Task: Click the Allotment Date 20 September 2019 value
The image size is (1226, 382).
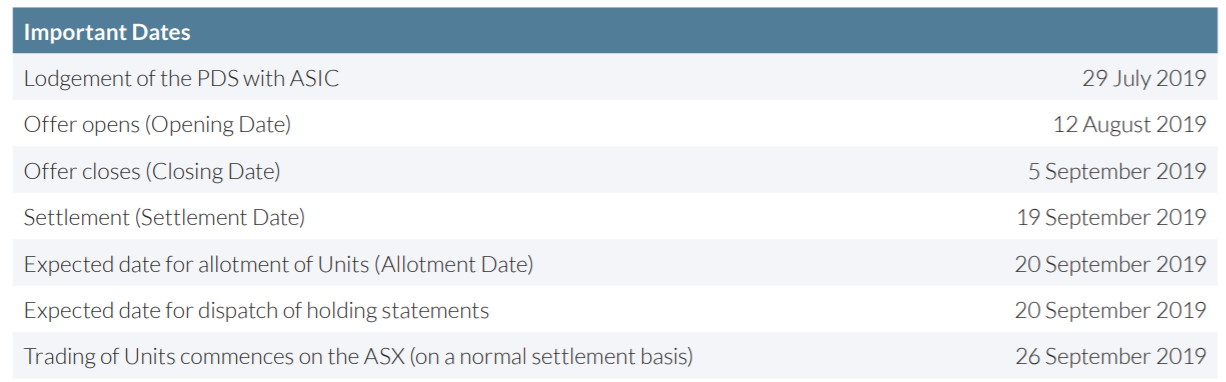Action: coord(1111,264)
